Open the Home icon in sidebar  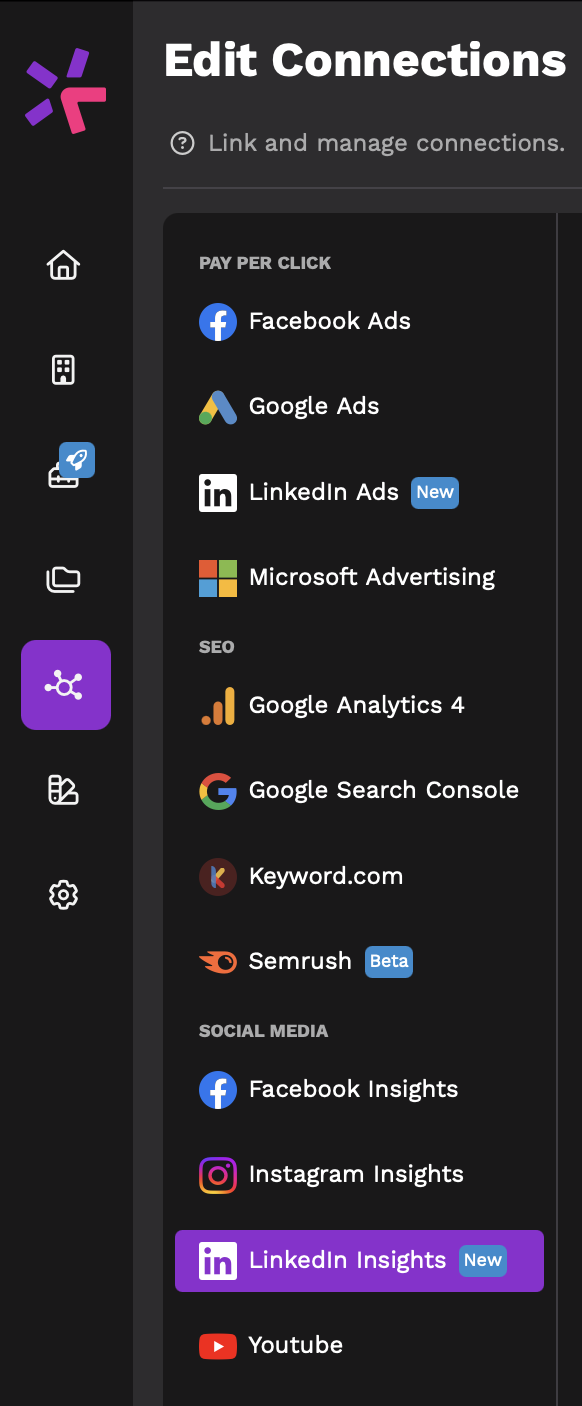64,265
